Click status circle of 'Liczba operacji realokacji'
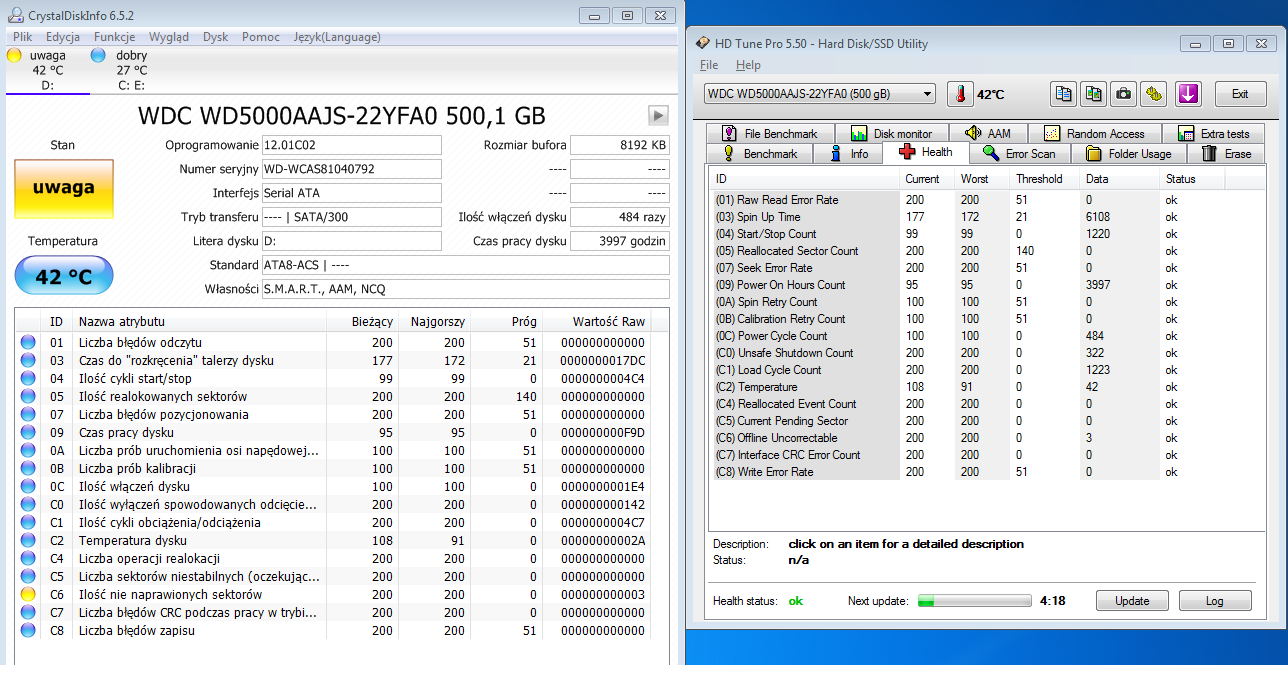The width and height of the screenshot is (1288, 694). tap(28, 559)
